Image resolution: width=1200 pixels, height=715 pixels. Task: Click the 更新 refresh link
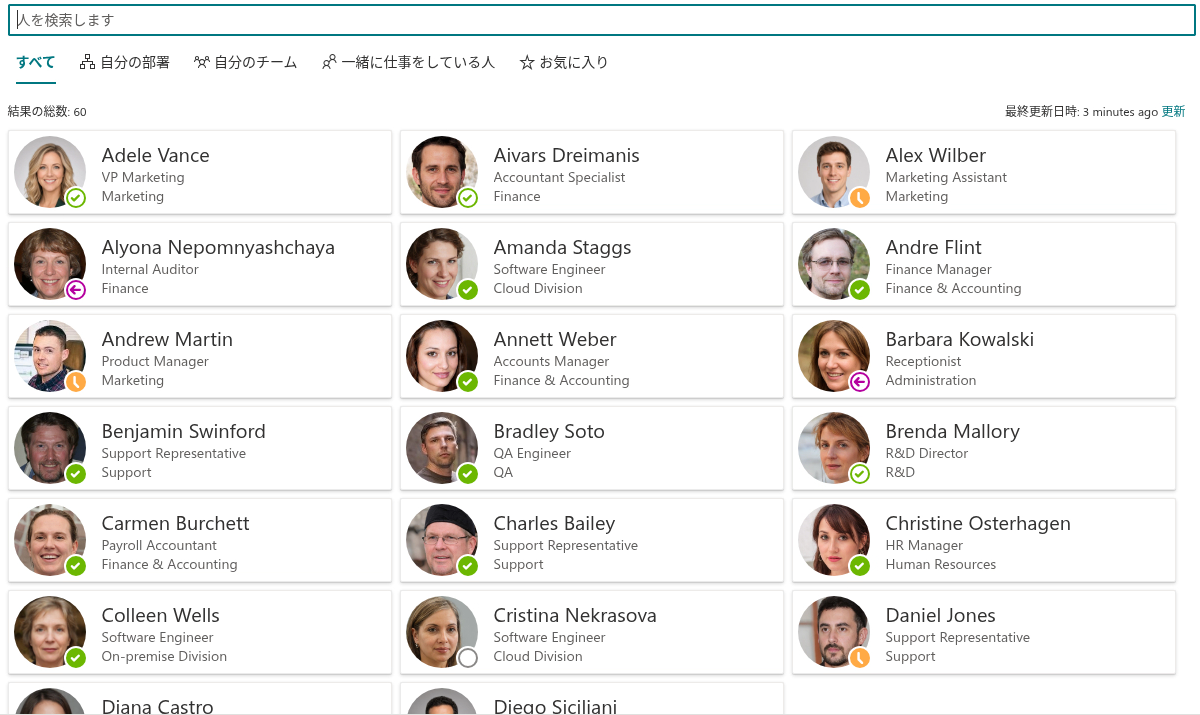[1173, 112]
